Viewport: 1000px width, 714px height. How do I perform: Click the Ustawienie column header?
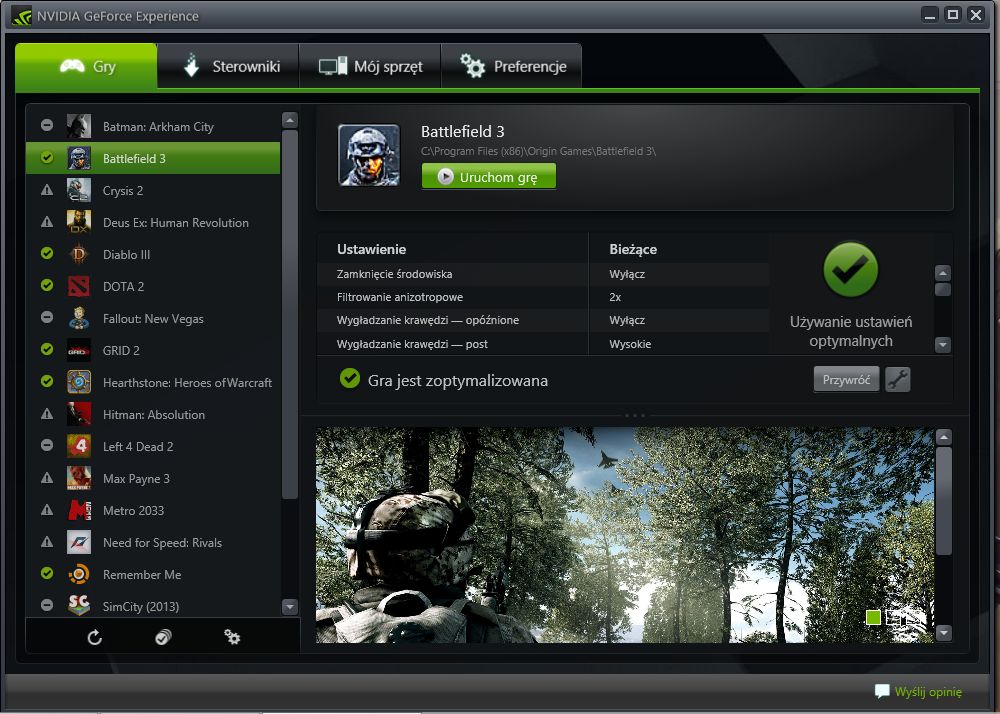[x=371, y=249]
